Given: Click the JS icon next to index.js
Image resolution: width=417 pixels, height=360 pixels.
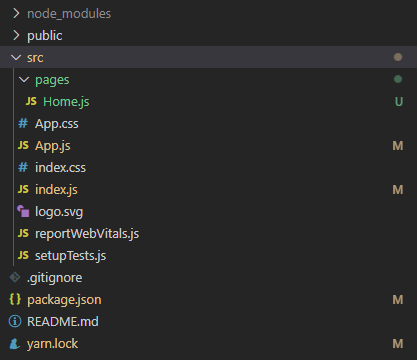Looking at the screenshot, I should tap(23, 189).
